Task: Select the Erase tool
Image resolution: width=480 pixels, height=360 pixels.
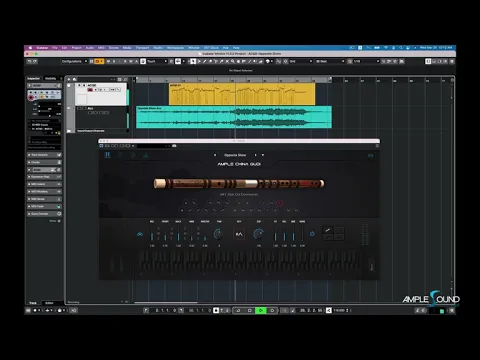Action: click(x=210, y=61)
